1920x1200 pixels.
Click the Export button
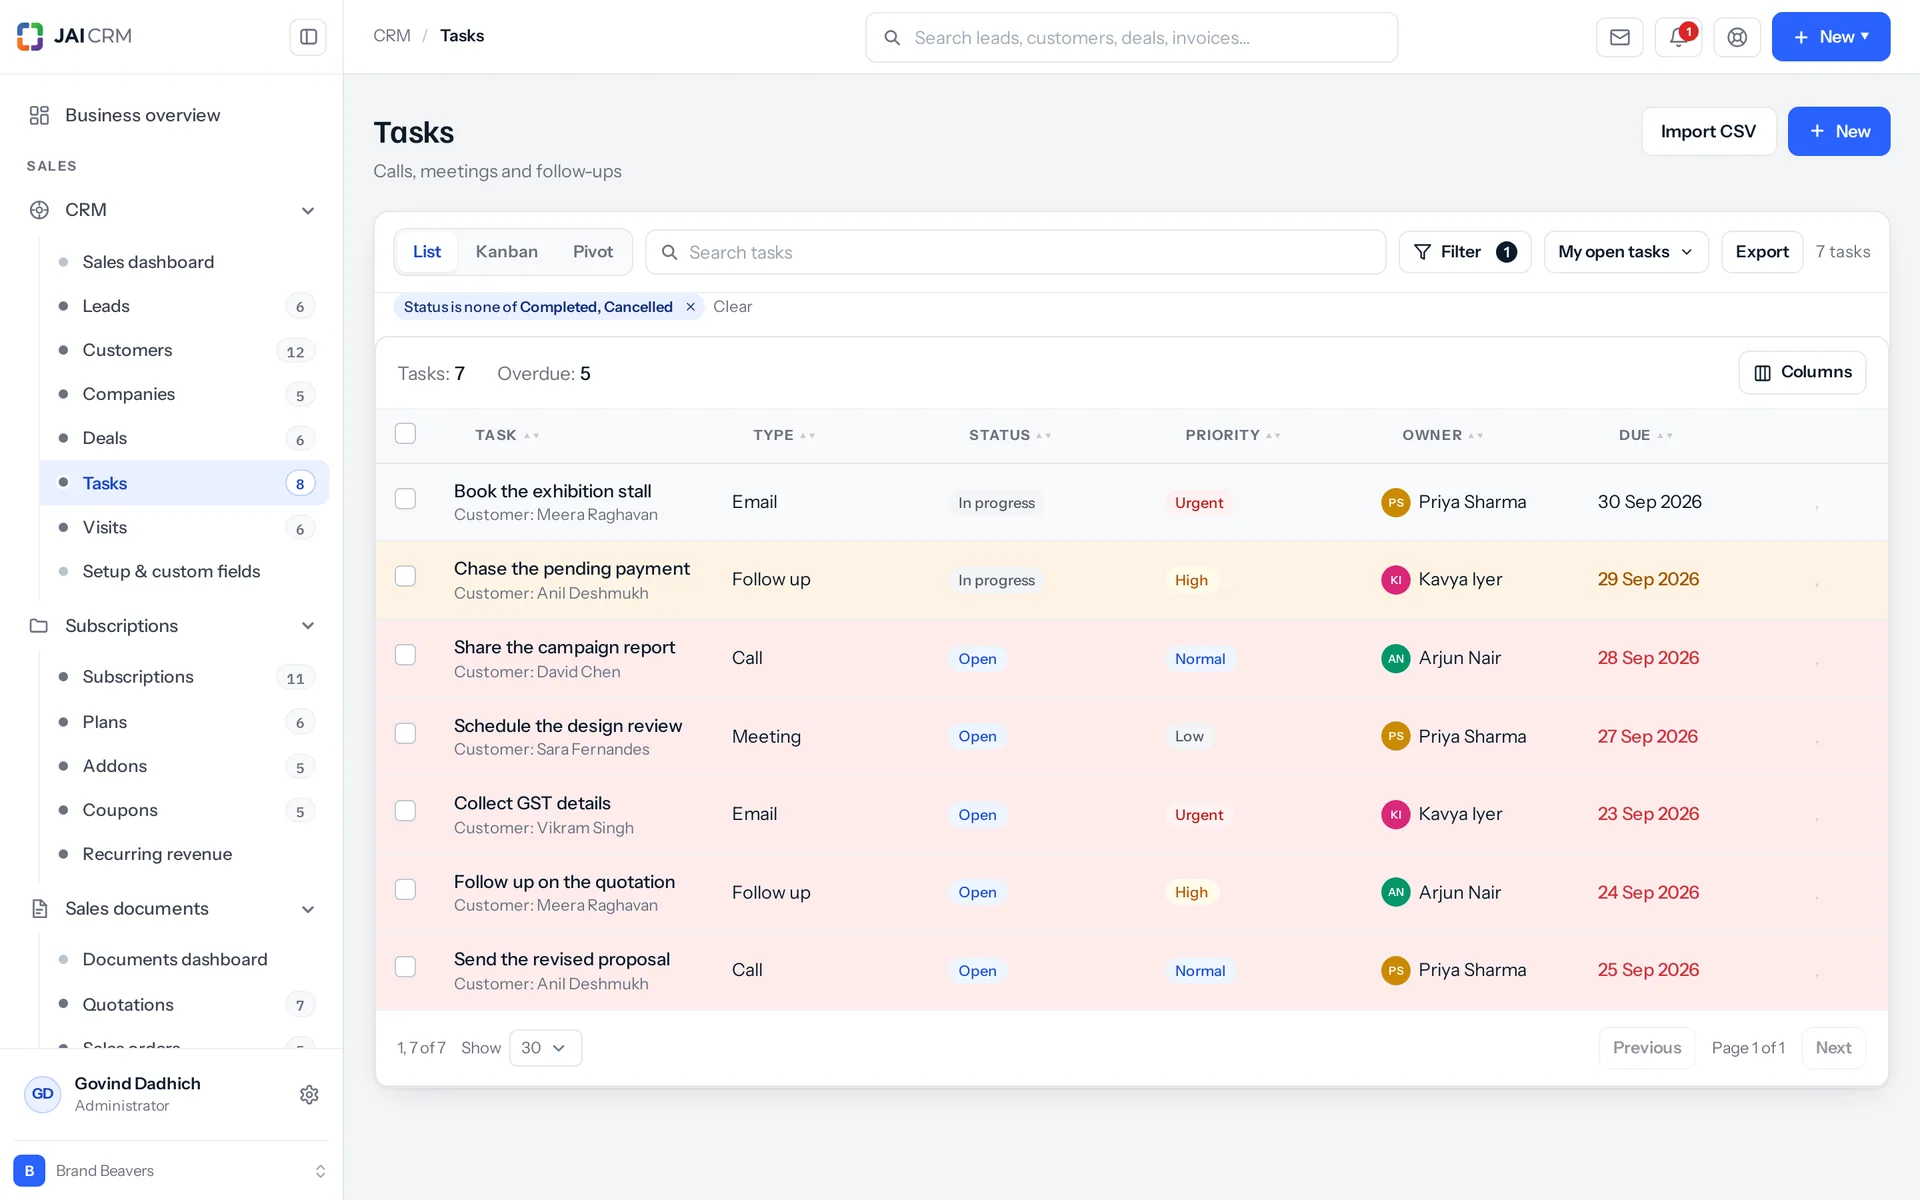pos(1761,252)
